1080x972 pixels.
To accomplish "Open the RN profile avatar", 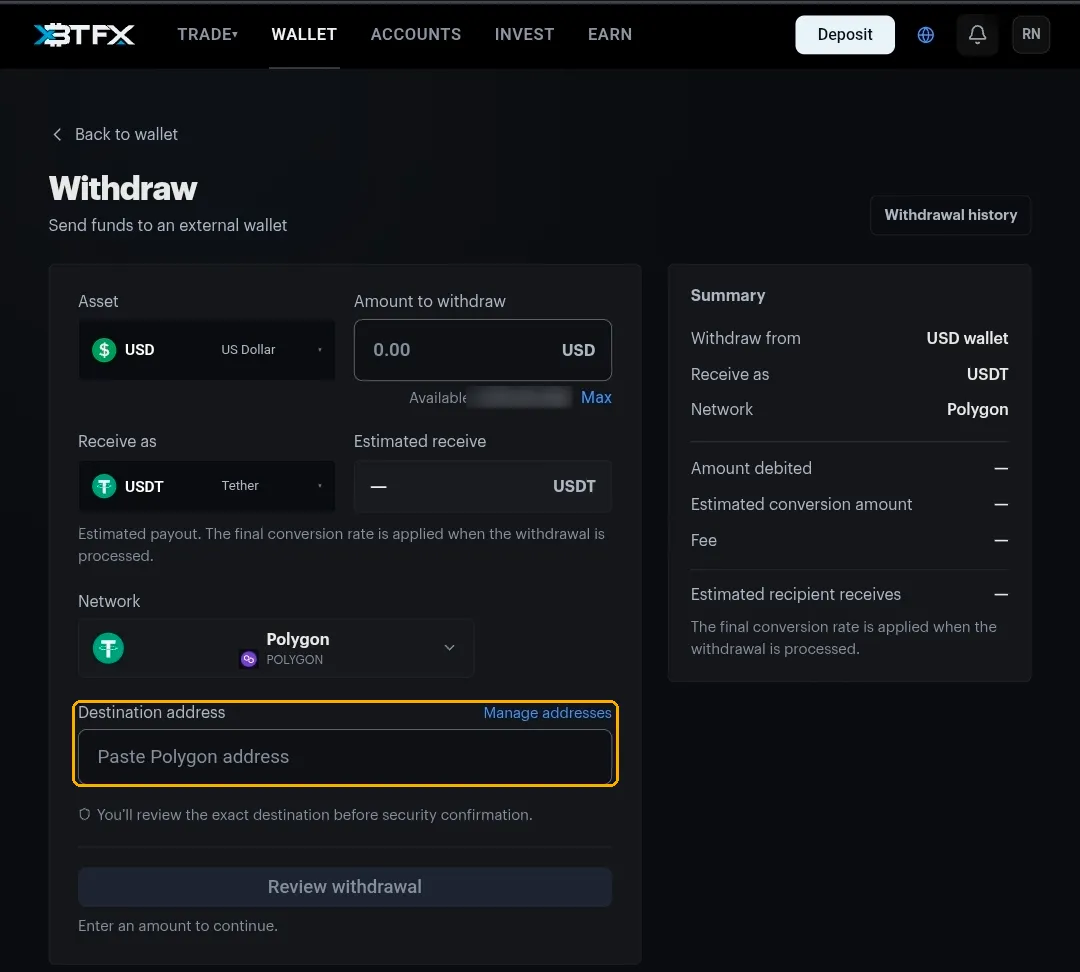I will pos(1031,34).
